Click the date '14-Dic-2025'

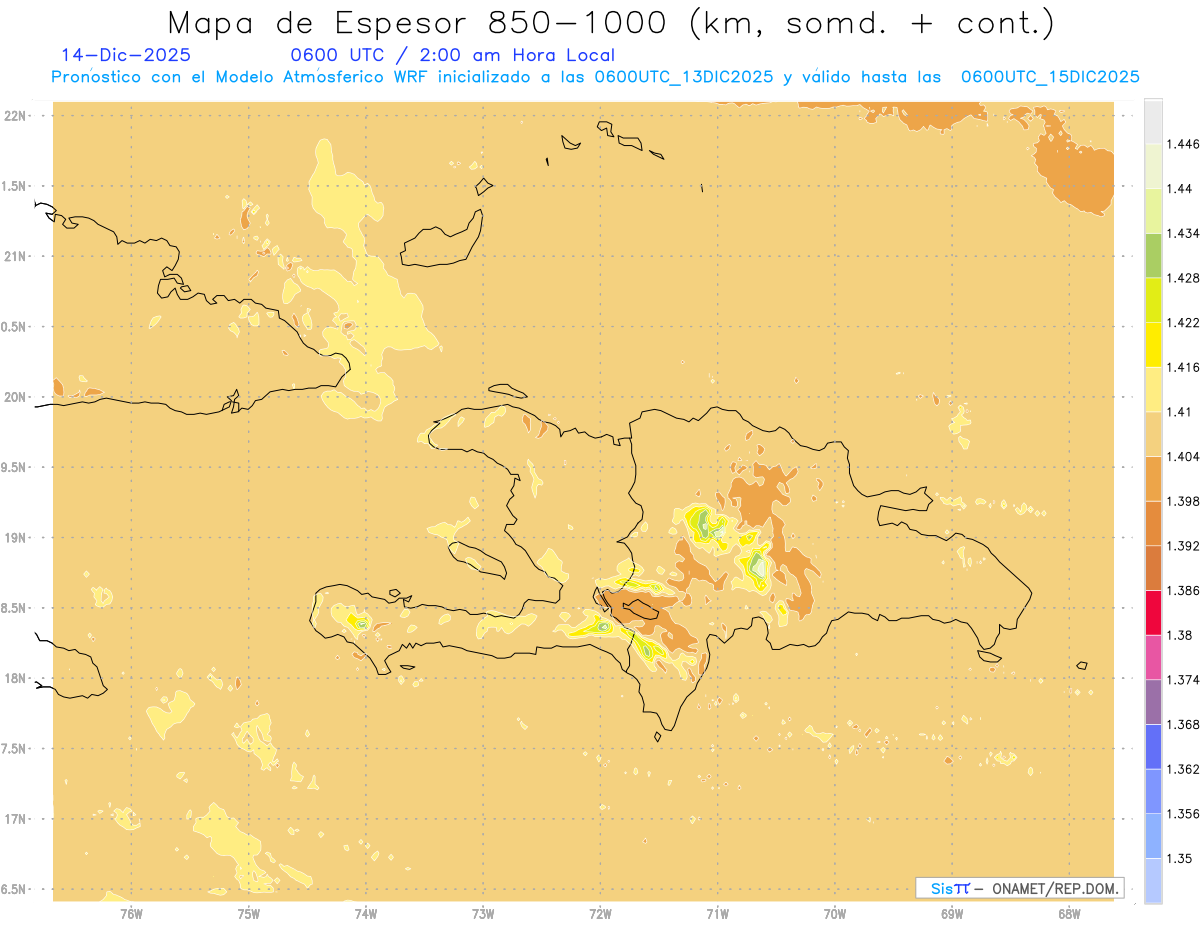point(126,55)
